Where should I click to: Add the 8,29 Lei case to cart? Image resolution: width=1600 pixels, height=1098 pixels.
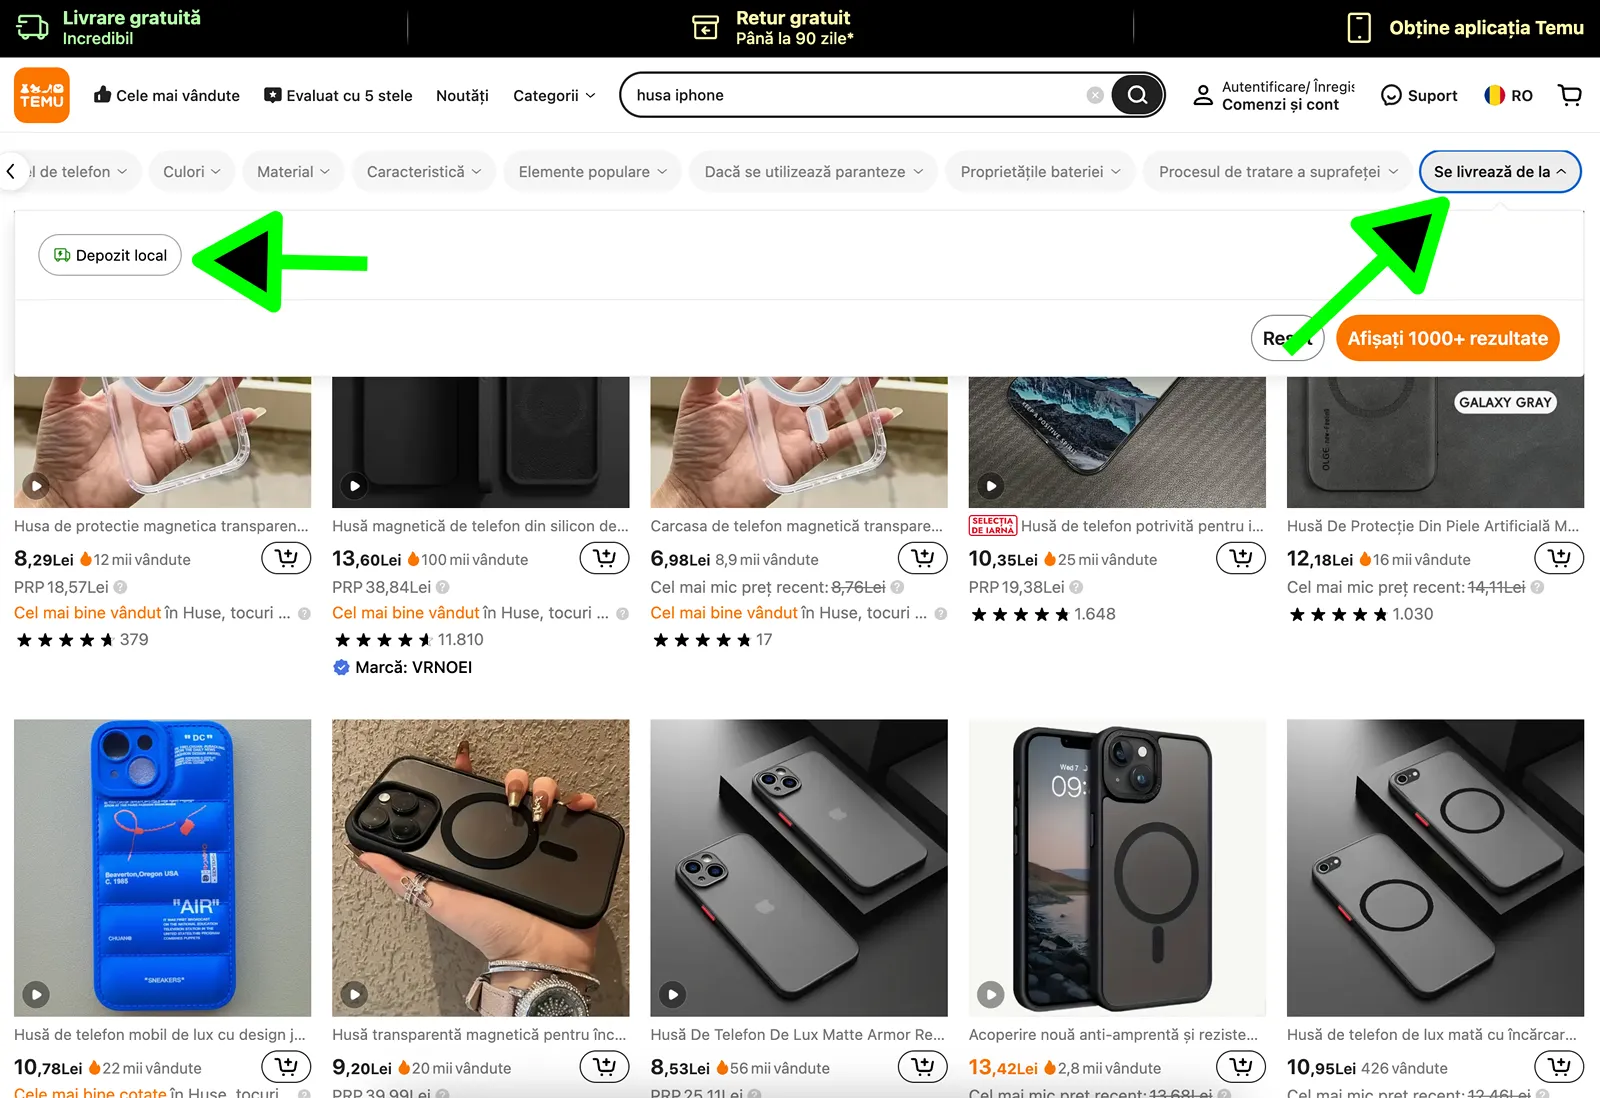pos(286,558)
